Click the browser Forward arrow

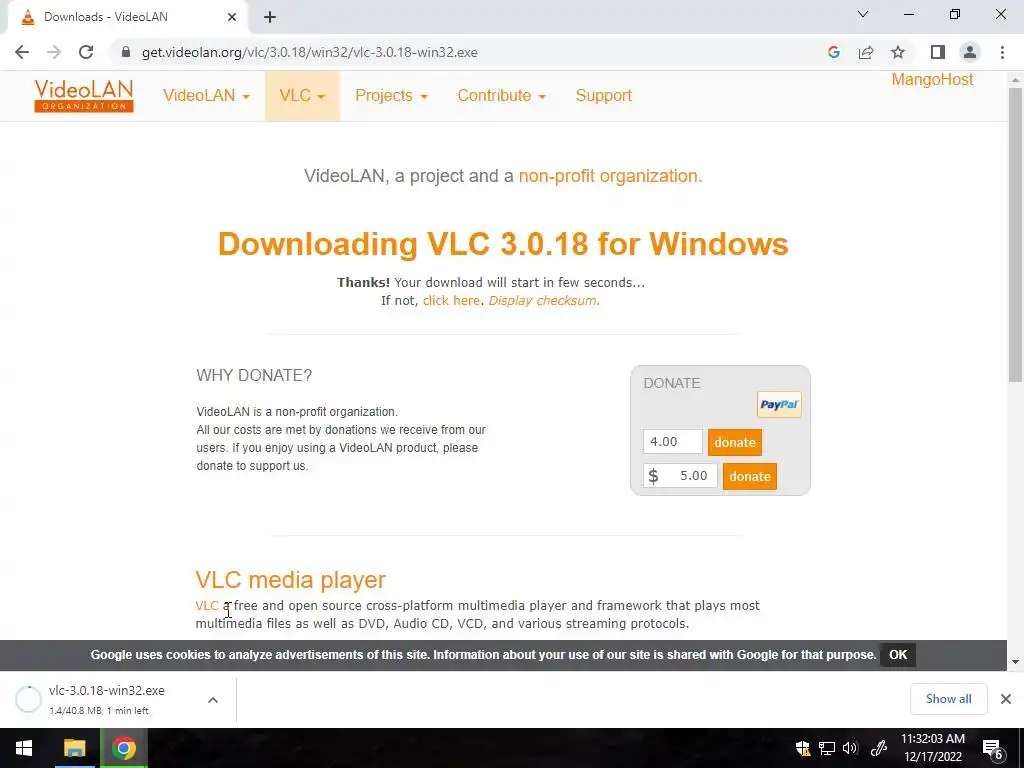[x=54, y=52]
